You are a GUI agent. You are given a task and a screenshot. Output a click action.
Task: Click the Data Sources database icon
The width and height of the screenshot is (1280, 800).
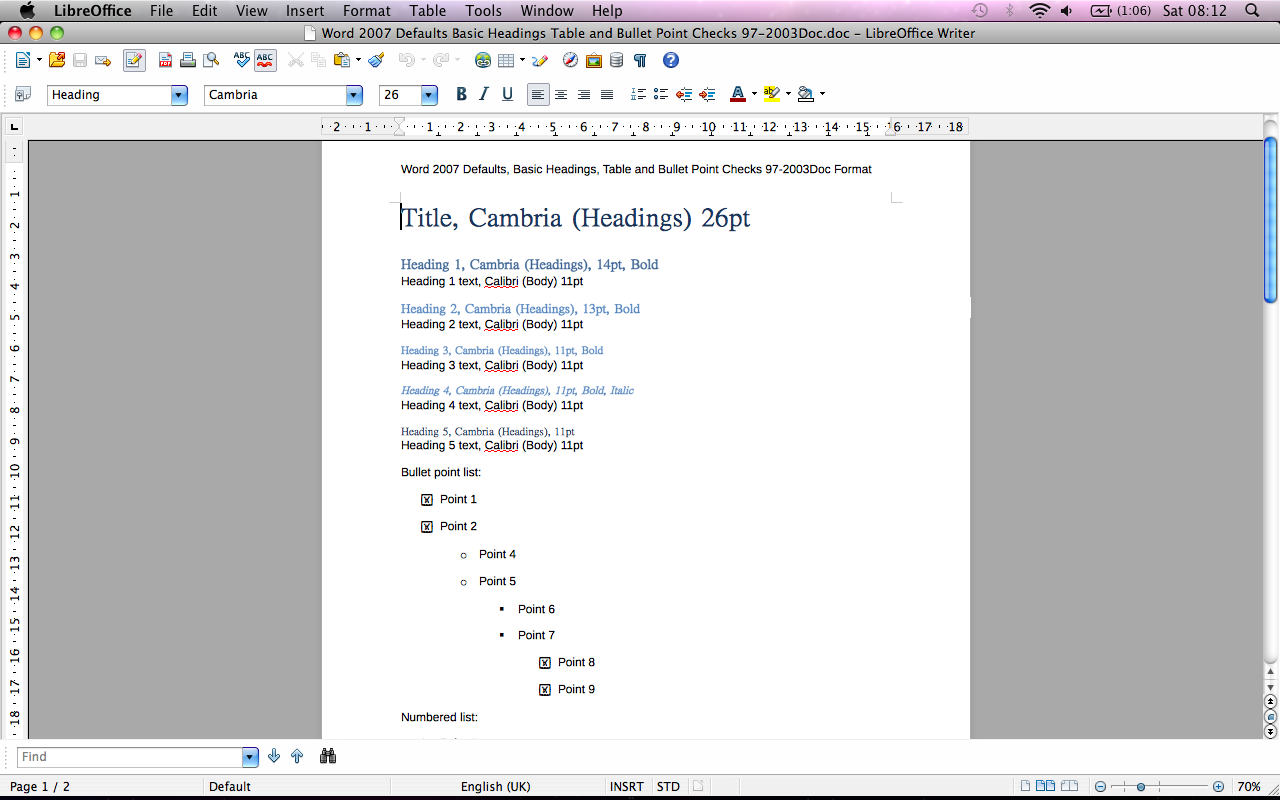coord(616,61)
